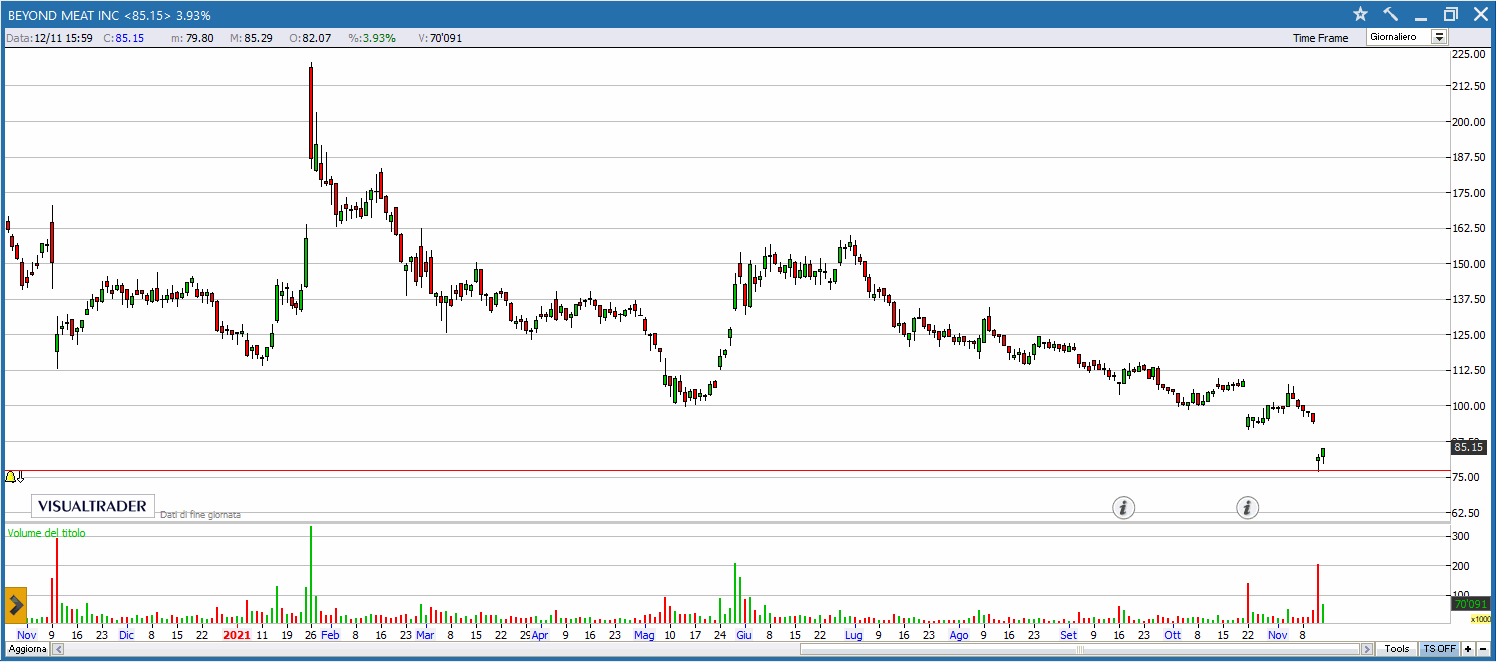1496x662 pixels.
Task: Click the 187.50 price axis label
Action: pos(1469,157)
